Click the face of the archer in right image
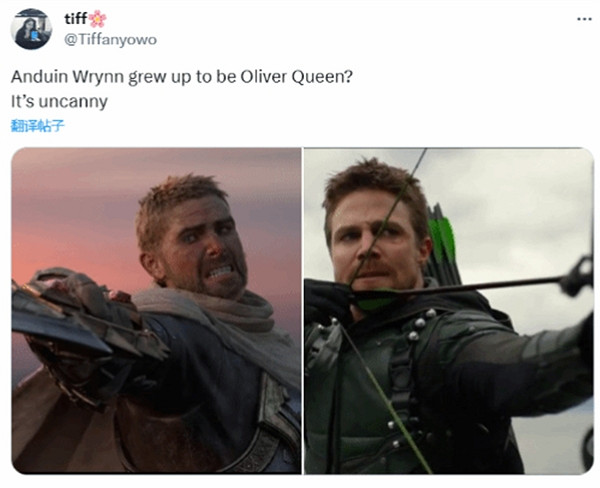 pos(373,243)
